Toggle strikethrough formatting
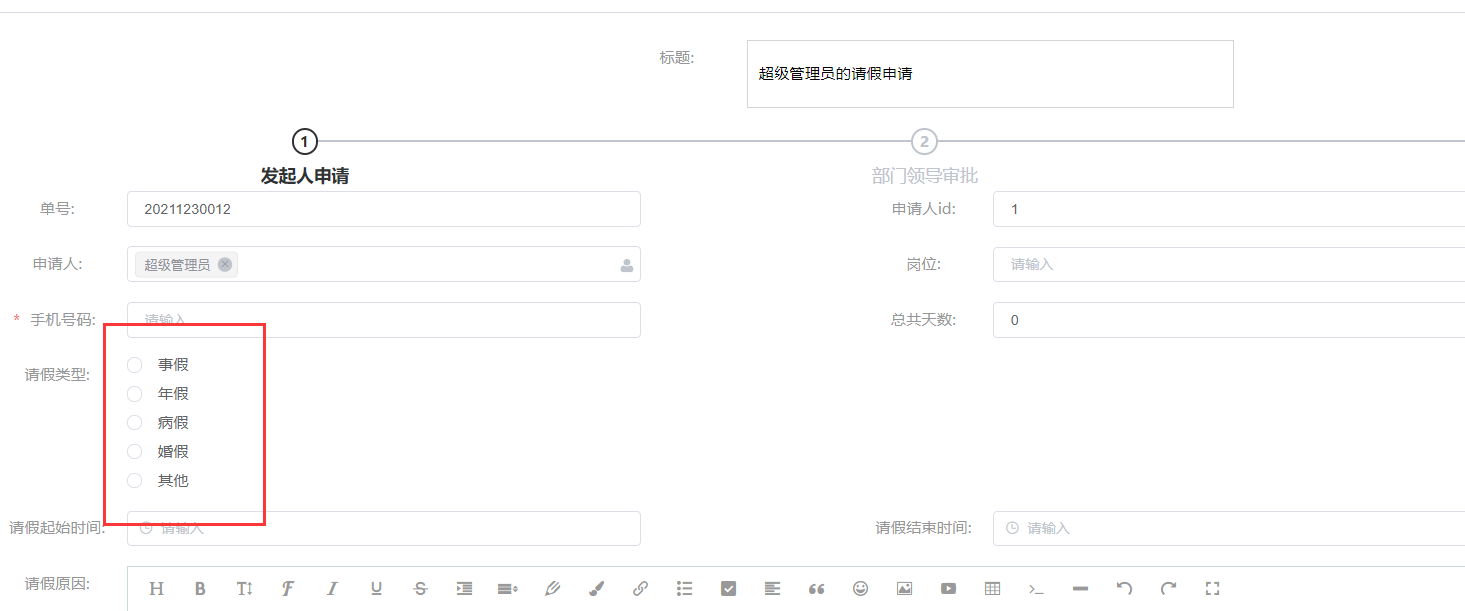Viewport: 1465px width, 611px height. 420,589
